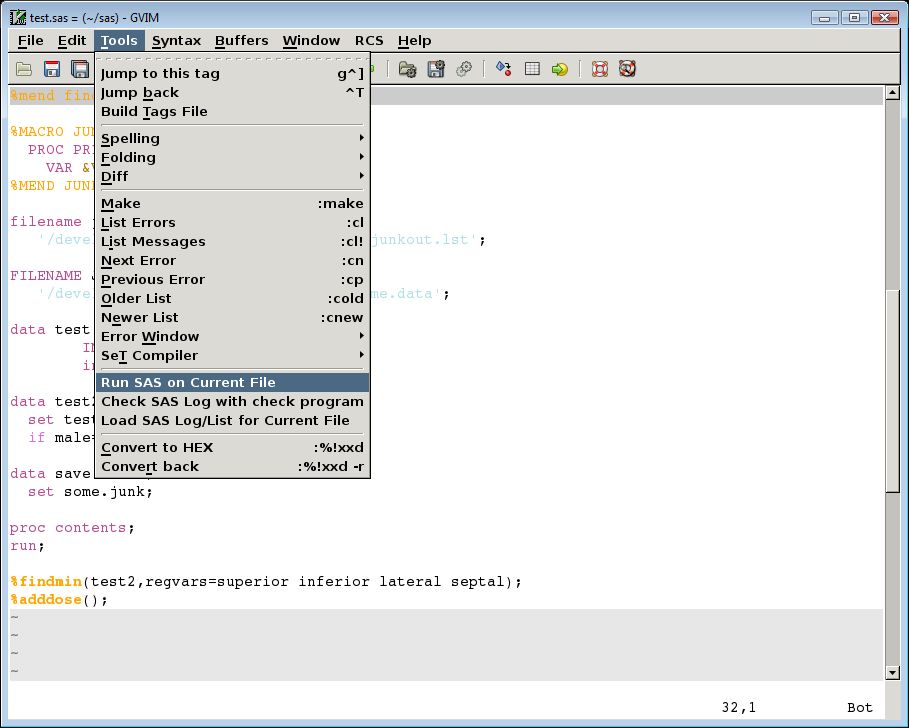
Task: Click 'regvars=superior' in the findmin call
Action: 217,581
